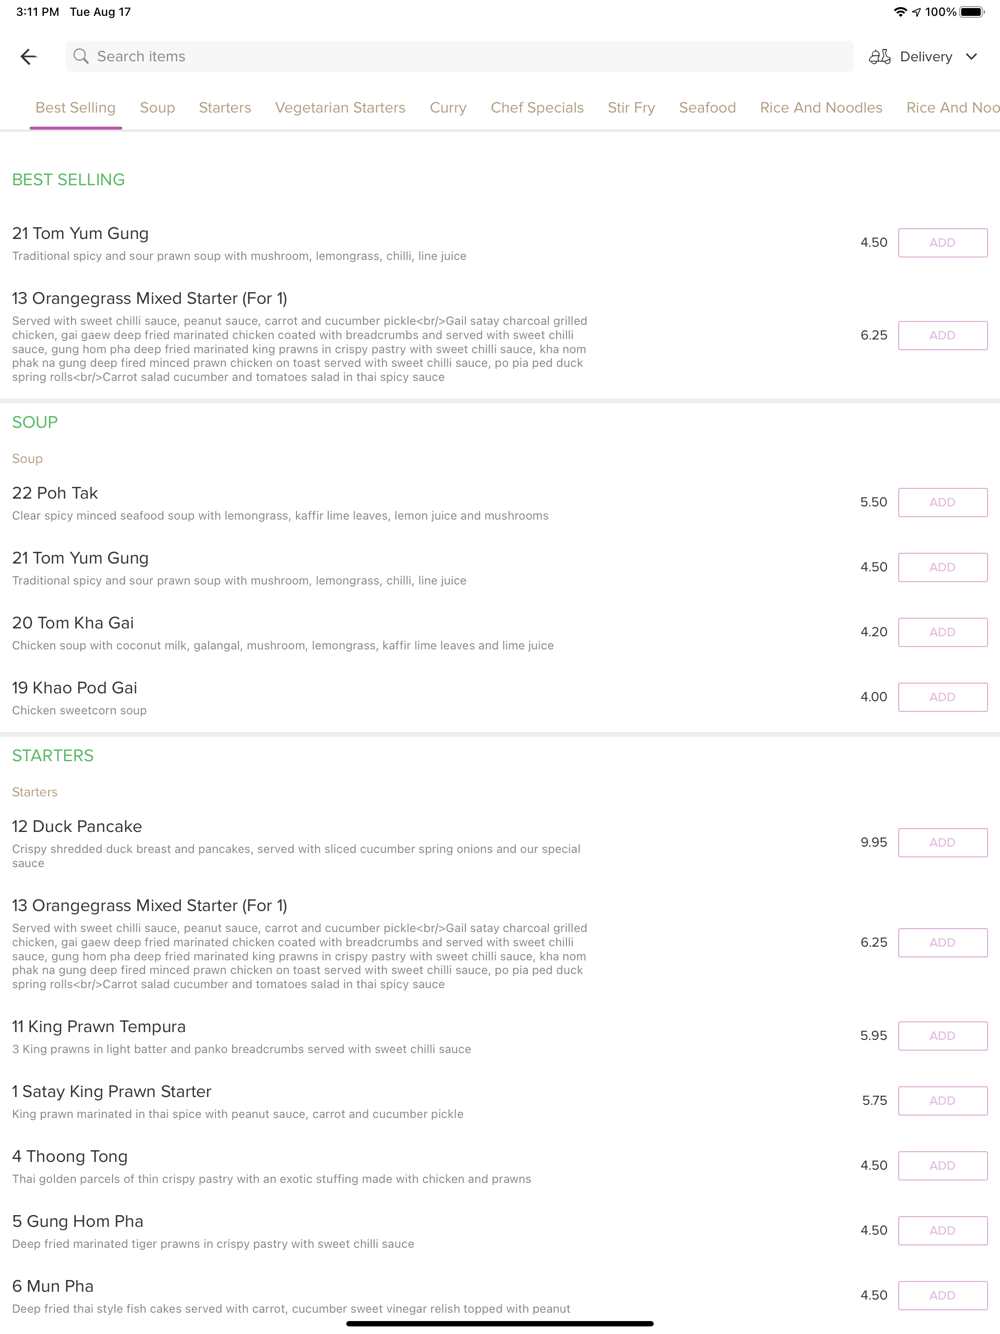Add 22 Poh Tak to order
This screenshot has height=1334, width=1000.
point(942,502)
